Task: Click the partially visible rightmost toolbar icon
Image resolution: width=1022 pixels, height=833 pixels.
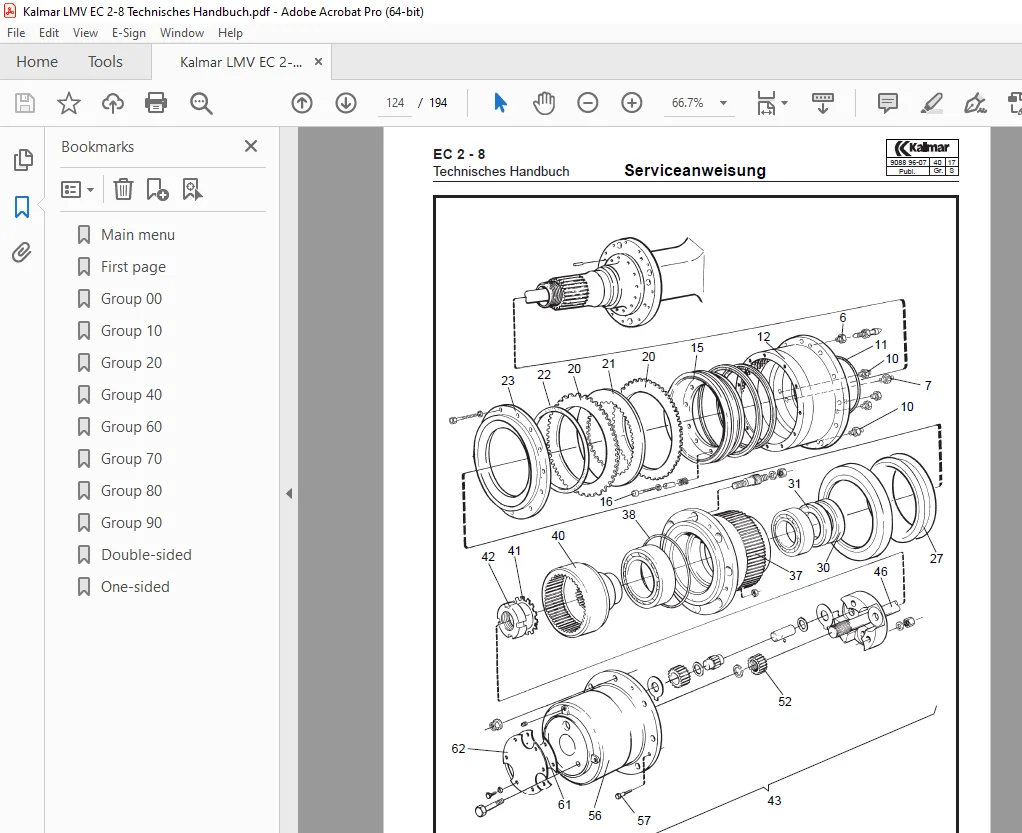Action: click(x=1015, y=103)
